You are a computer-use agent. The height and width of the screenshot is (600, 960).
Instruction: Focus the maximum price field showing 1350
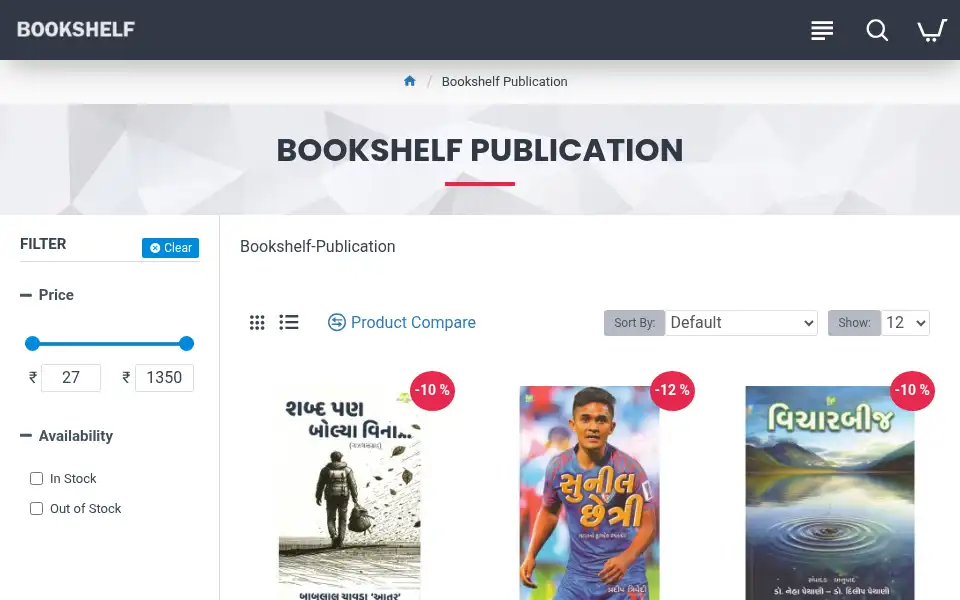coord(164,378)
